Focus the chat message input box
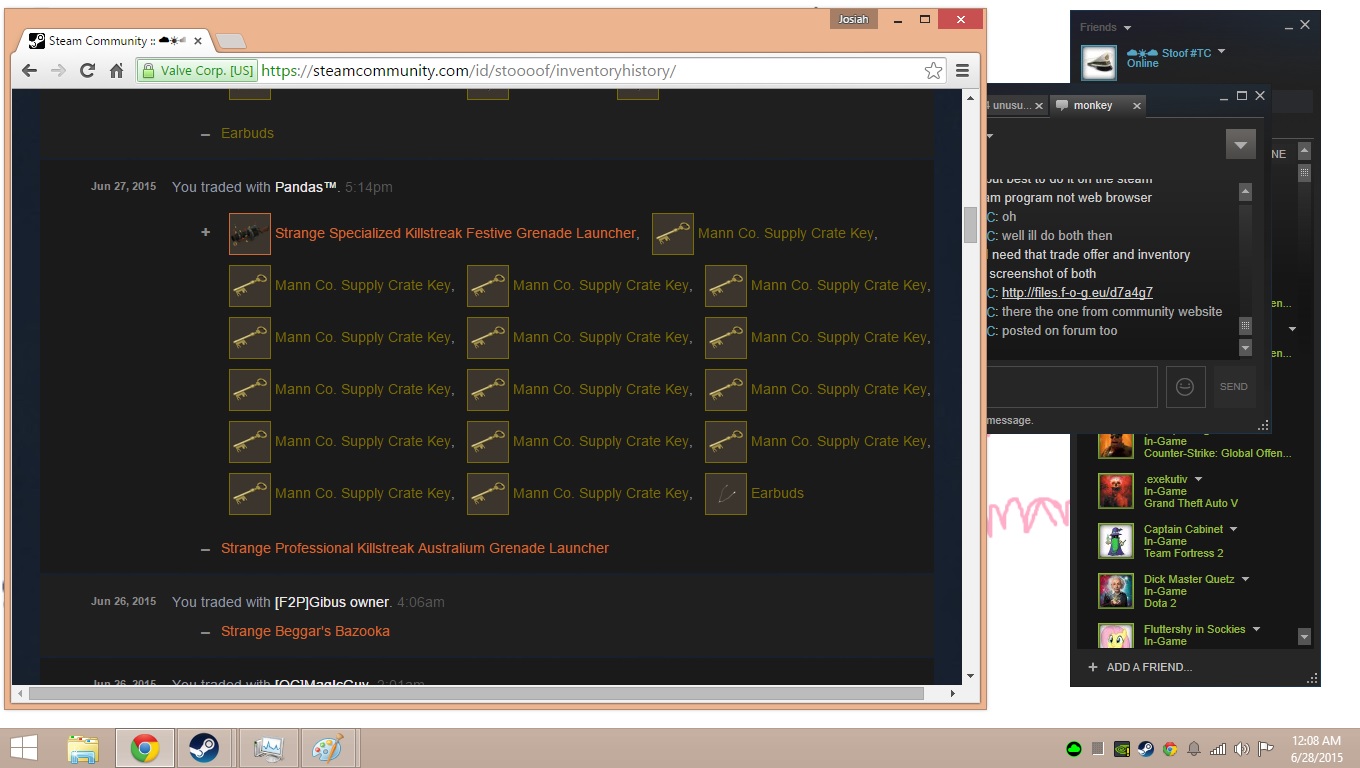 1070,387
